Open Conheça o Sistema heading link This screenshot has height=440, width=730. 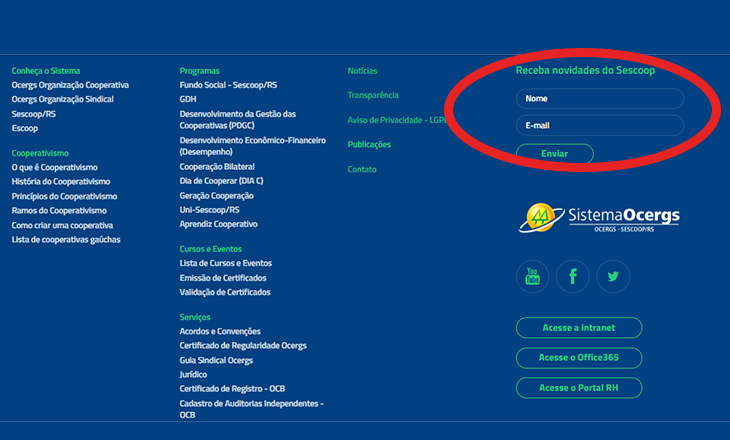[46, 71]
